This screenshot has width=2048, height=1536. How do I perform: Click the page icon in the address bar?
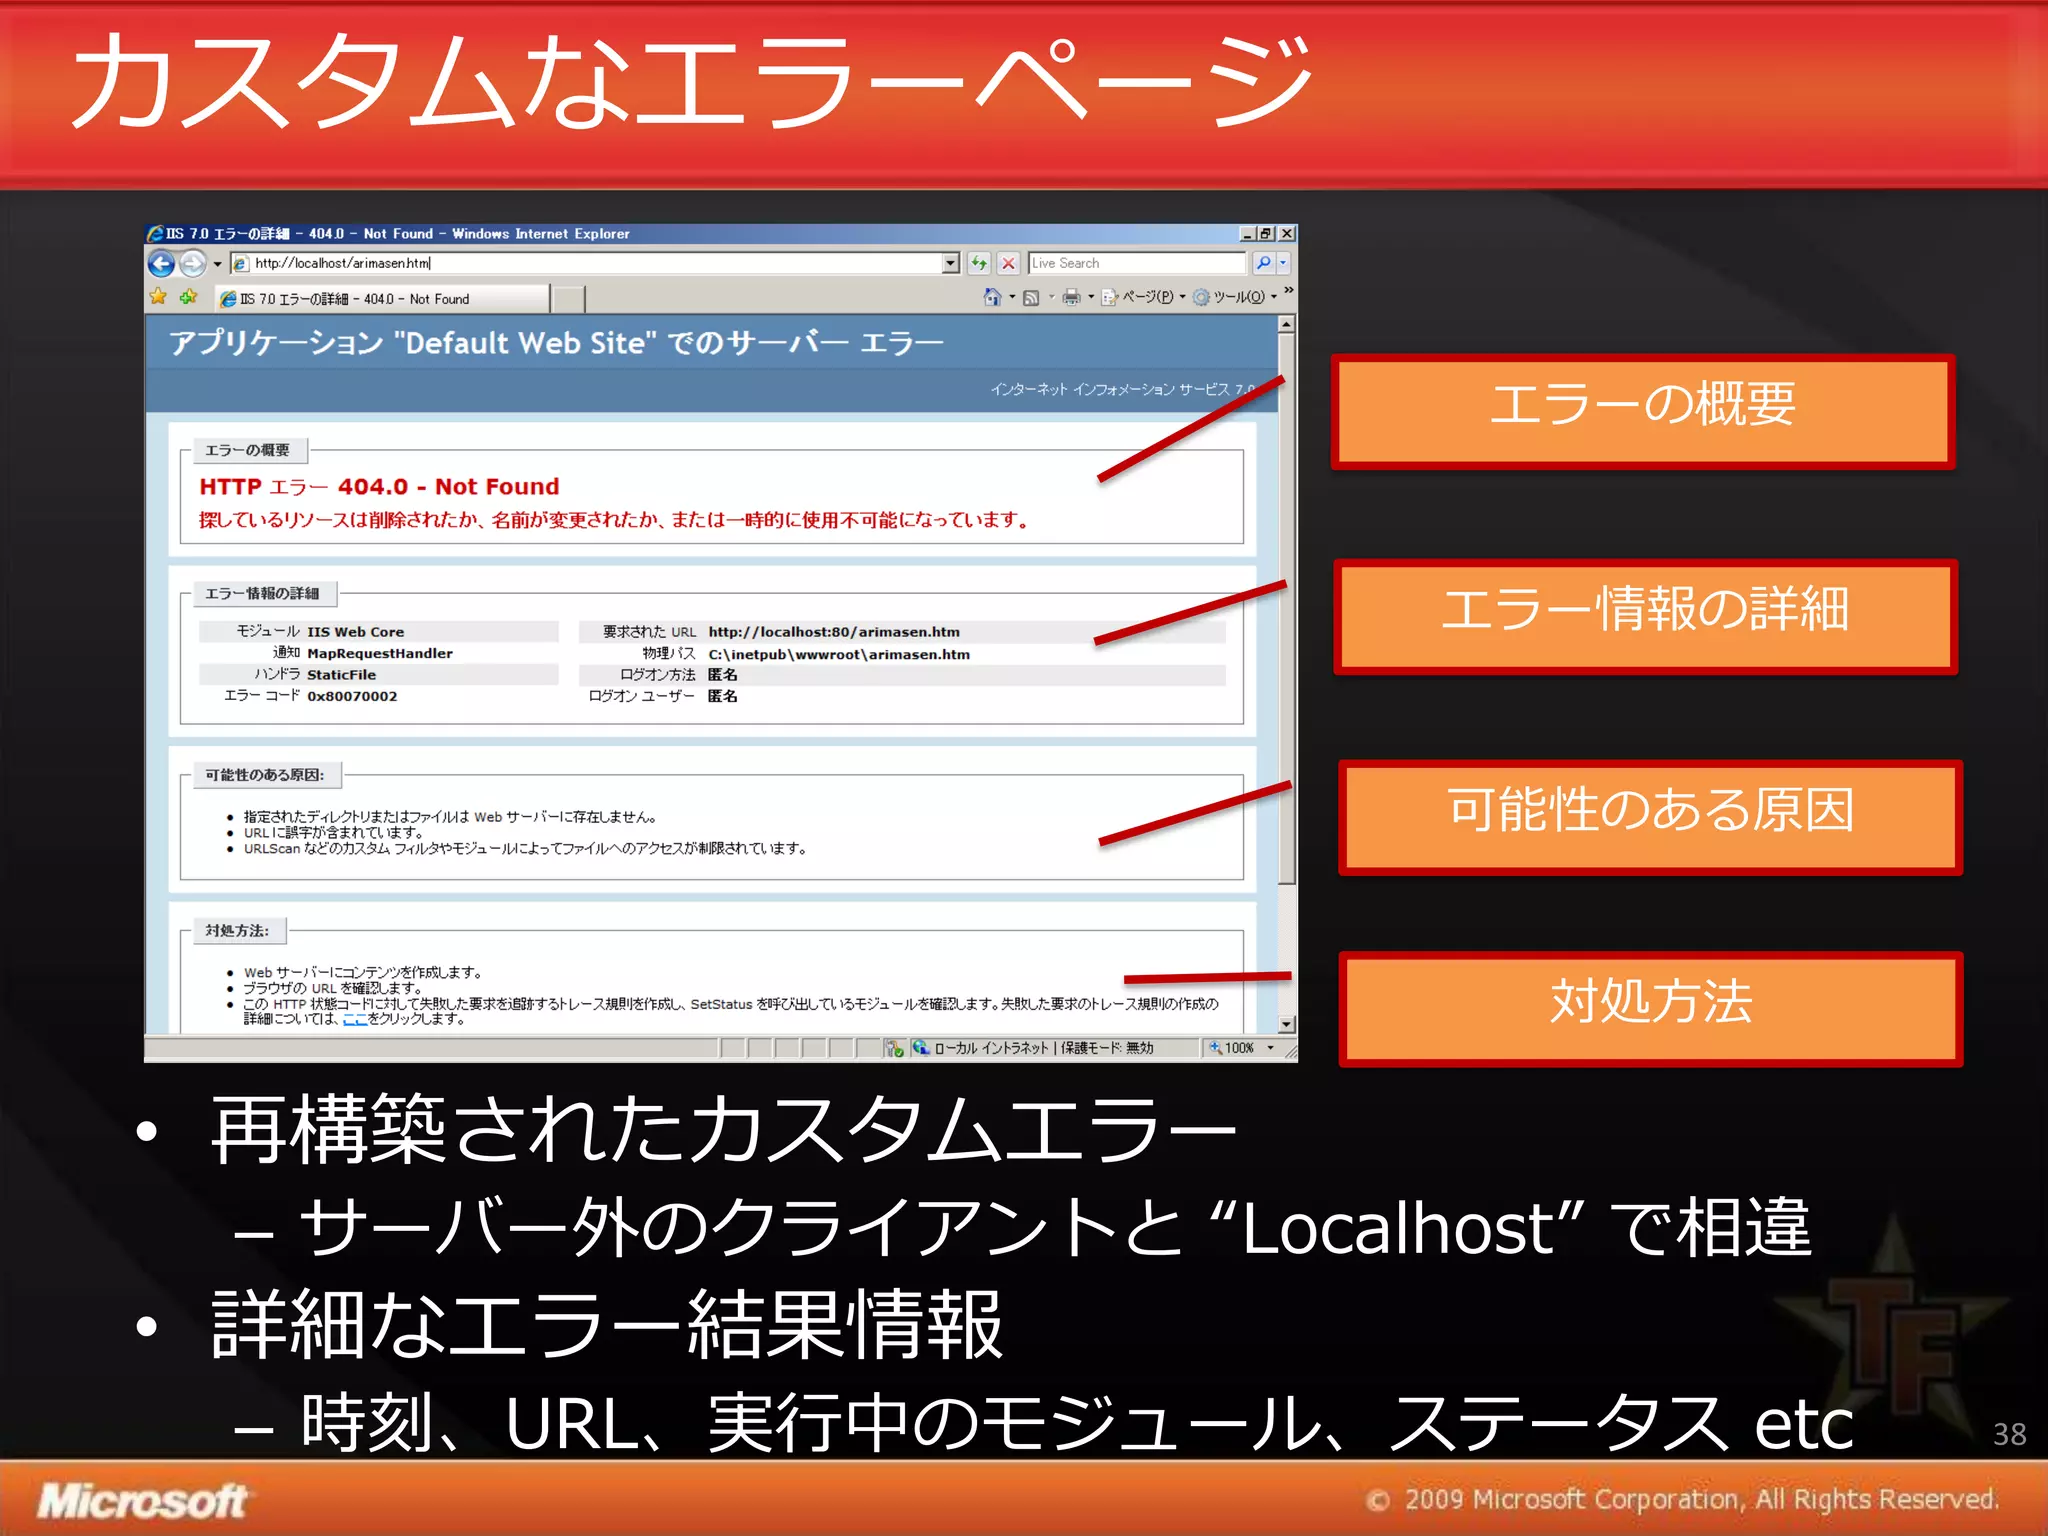pyautogui.click(x=240, y=264)
